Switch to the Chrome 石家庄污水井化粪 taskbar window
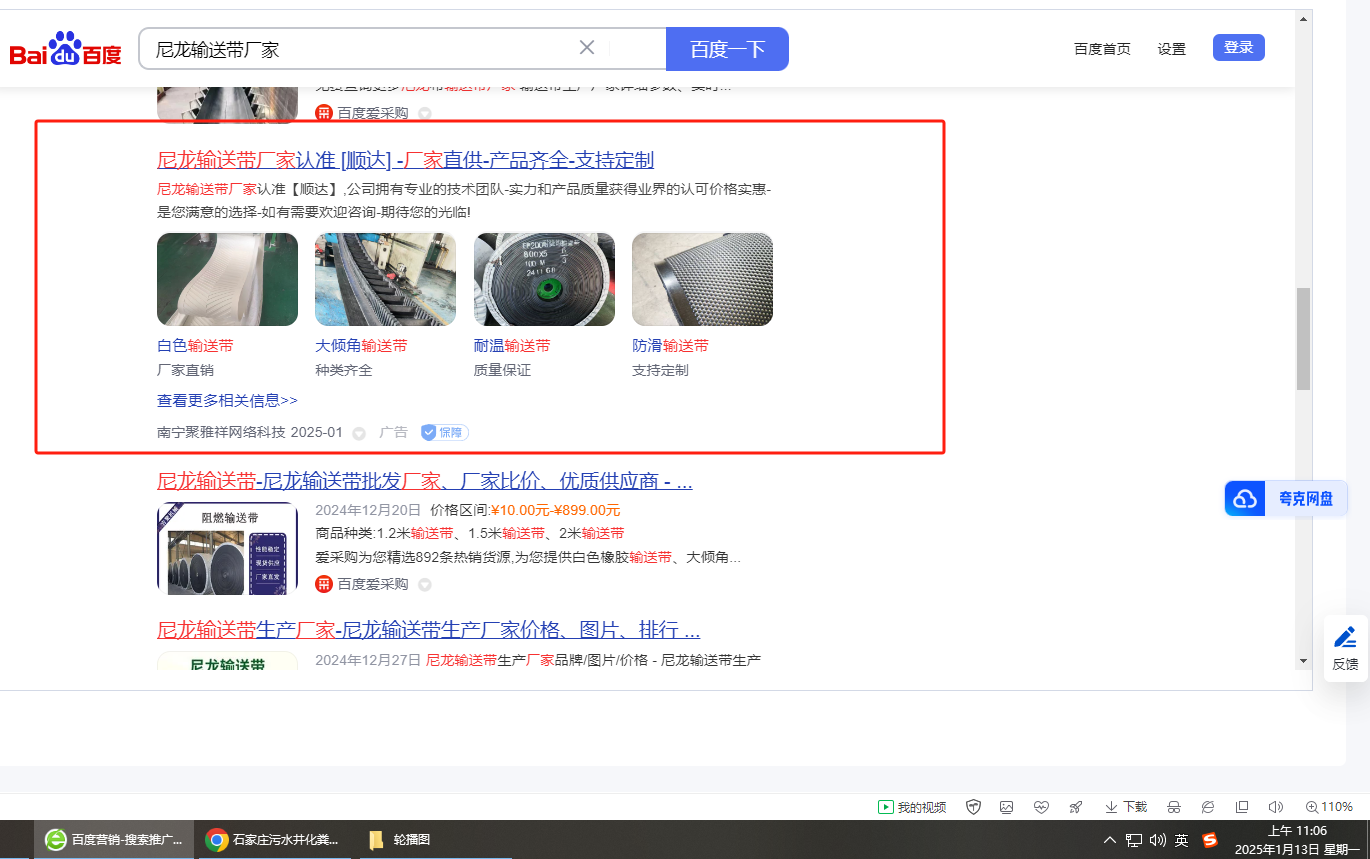The height and width of the screenshot is (859, 1370). click(272, 840)
